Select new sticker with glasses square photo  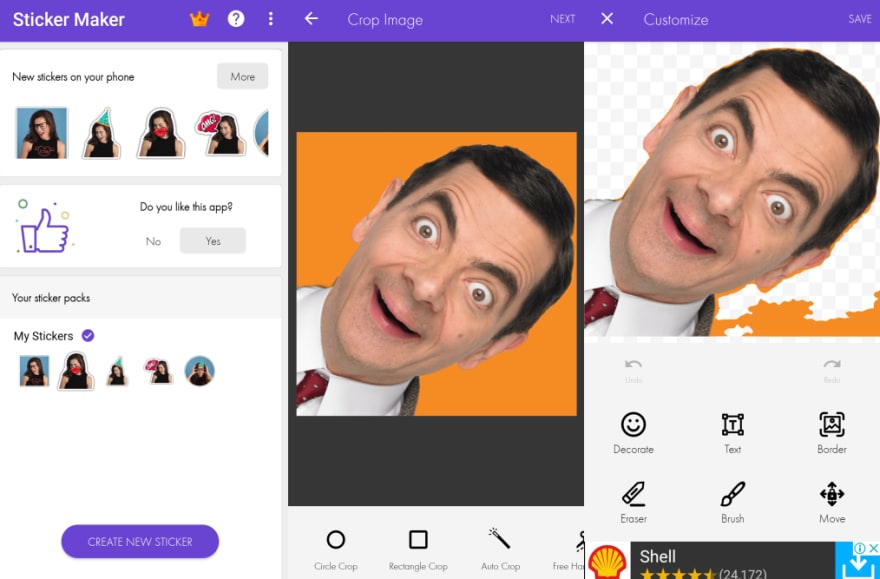click(42, 133)
